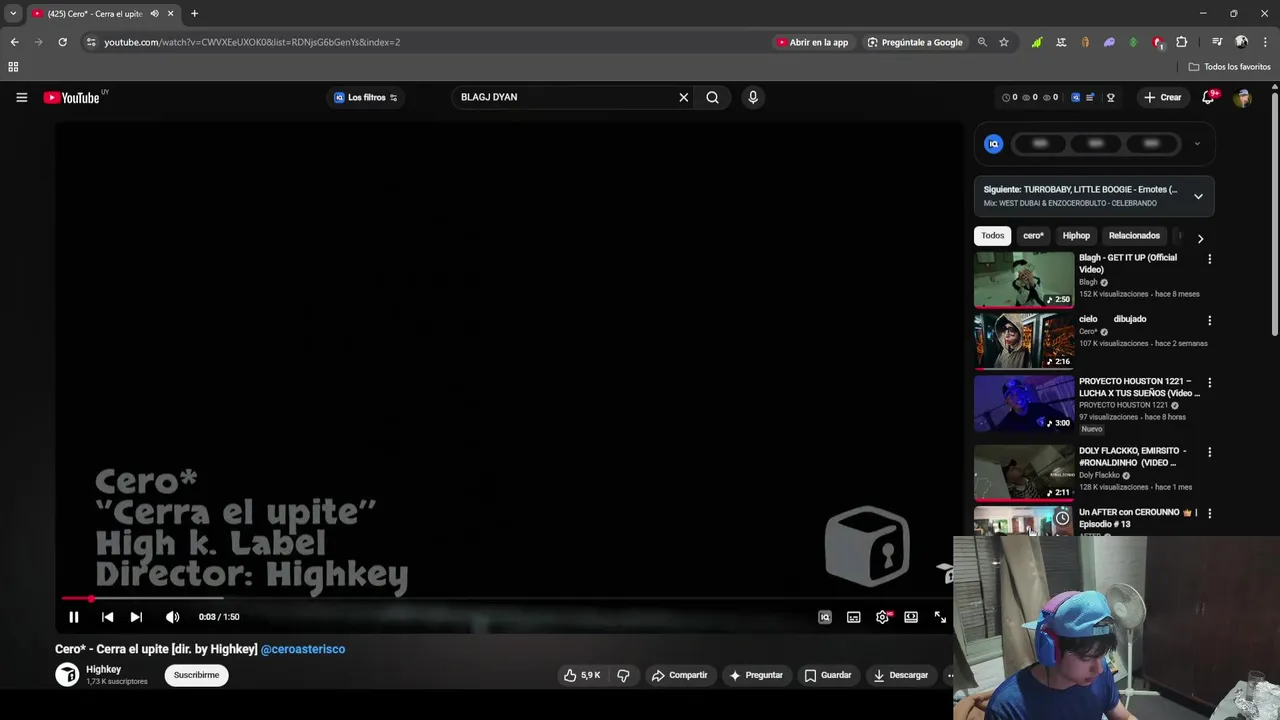
Task: Open the browser apps grid icon
Action: 13,67
